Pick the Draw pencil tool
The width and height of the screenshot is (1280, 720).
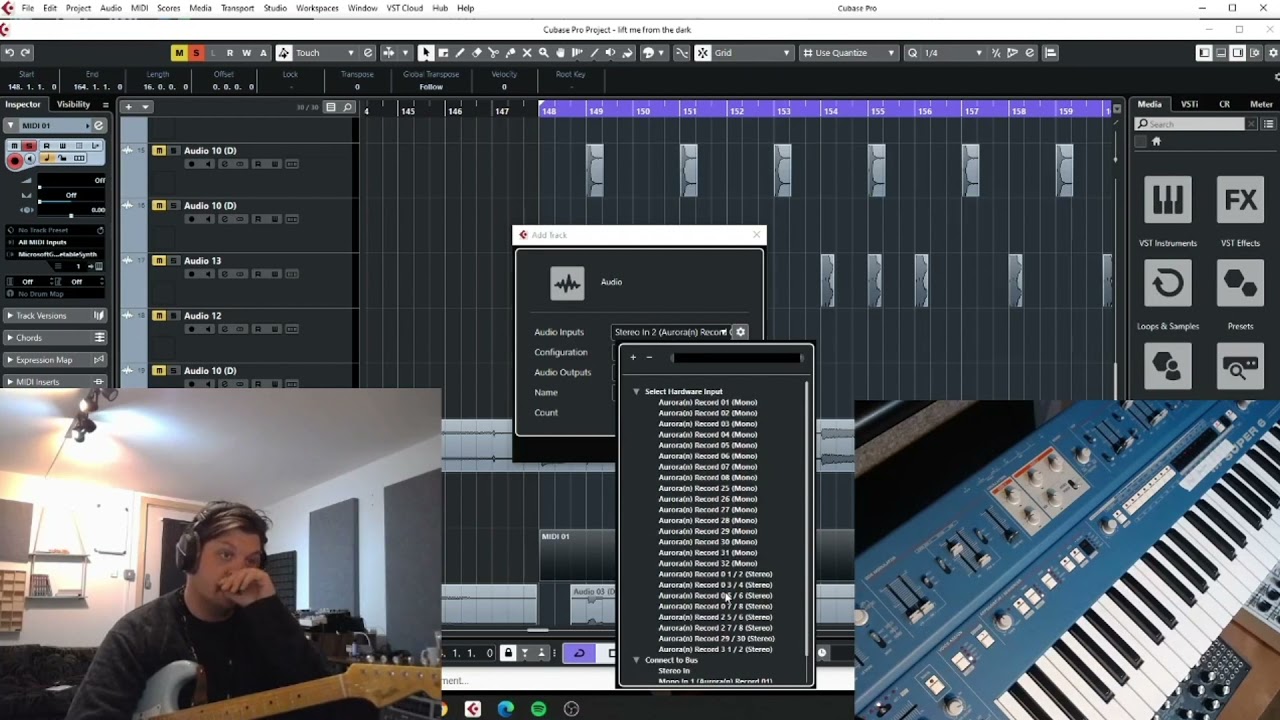(x=460, y=53)
